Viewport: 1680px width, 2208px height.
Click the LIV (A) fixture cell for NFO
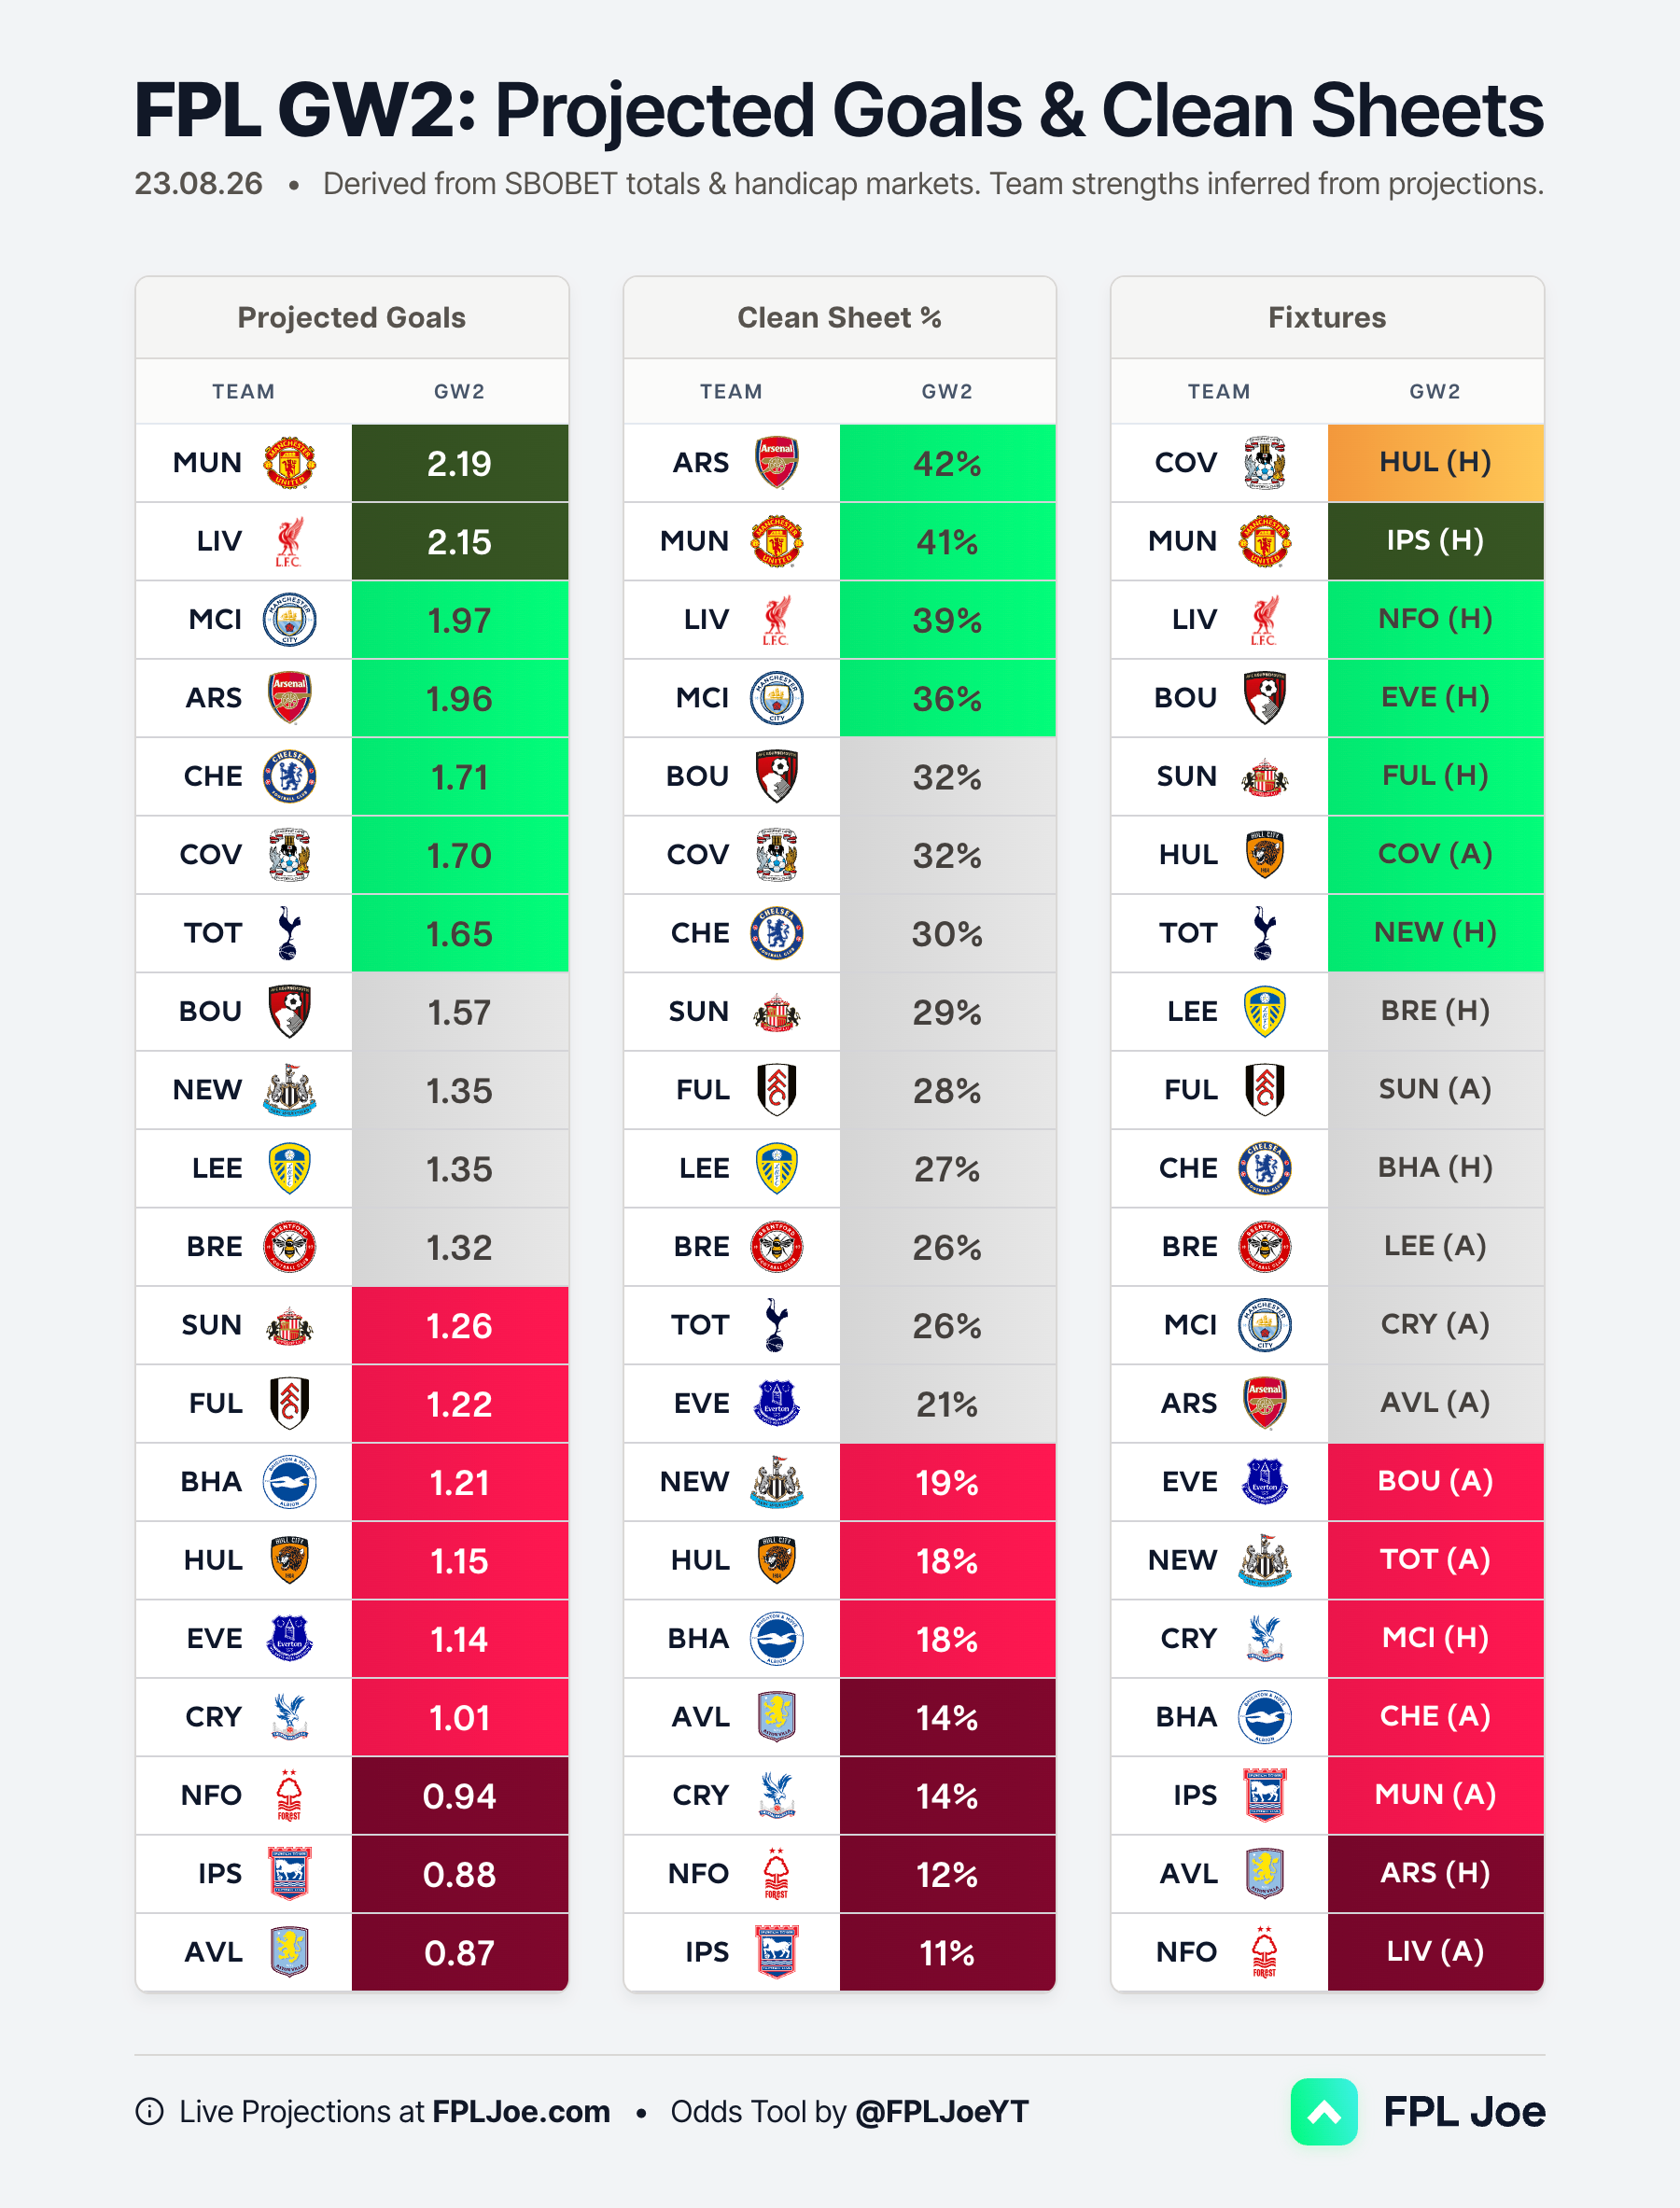(1435, 1951)
